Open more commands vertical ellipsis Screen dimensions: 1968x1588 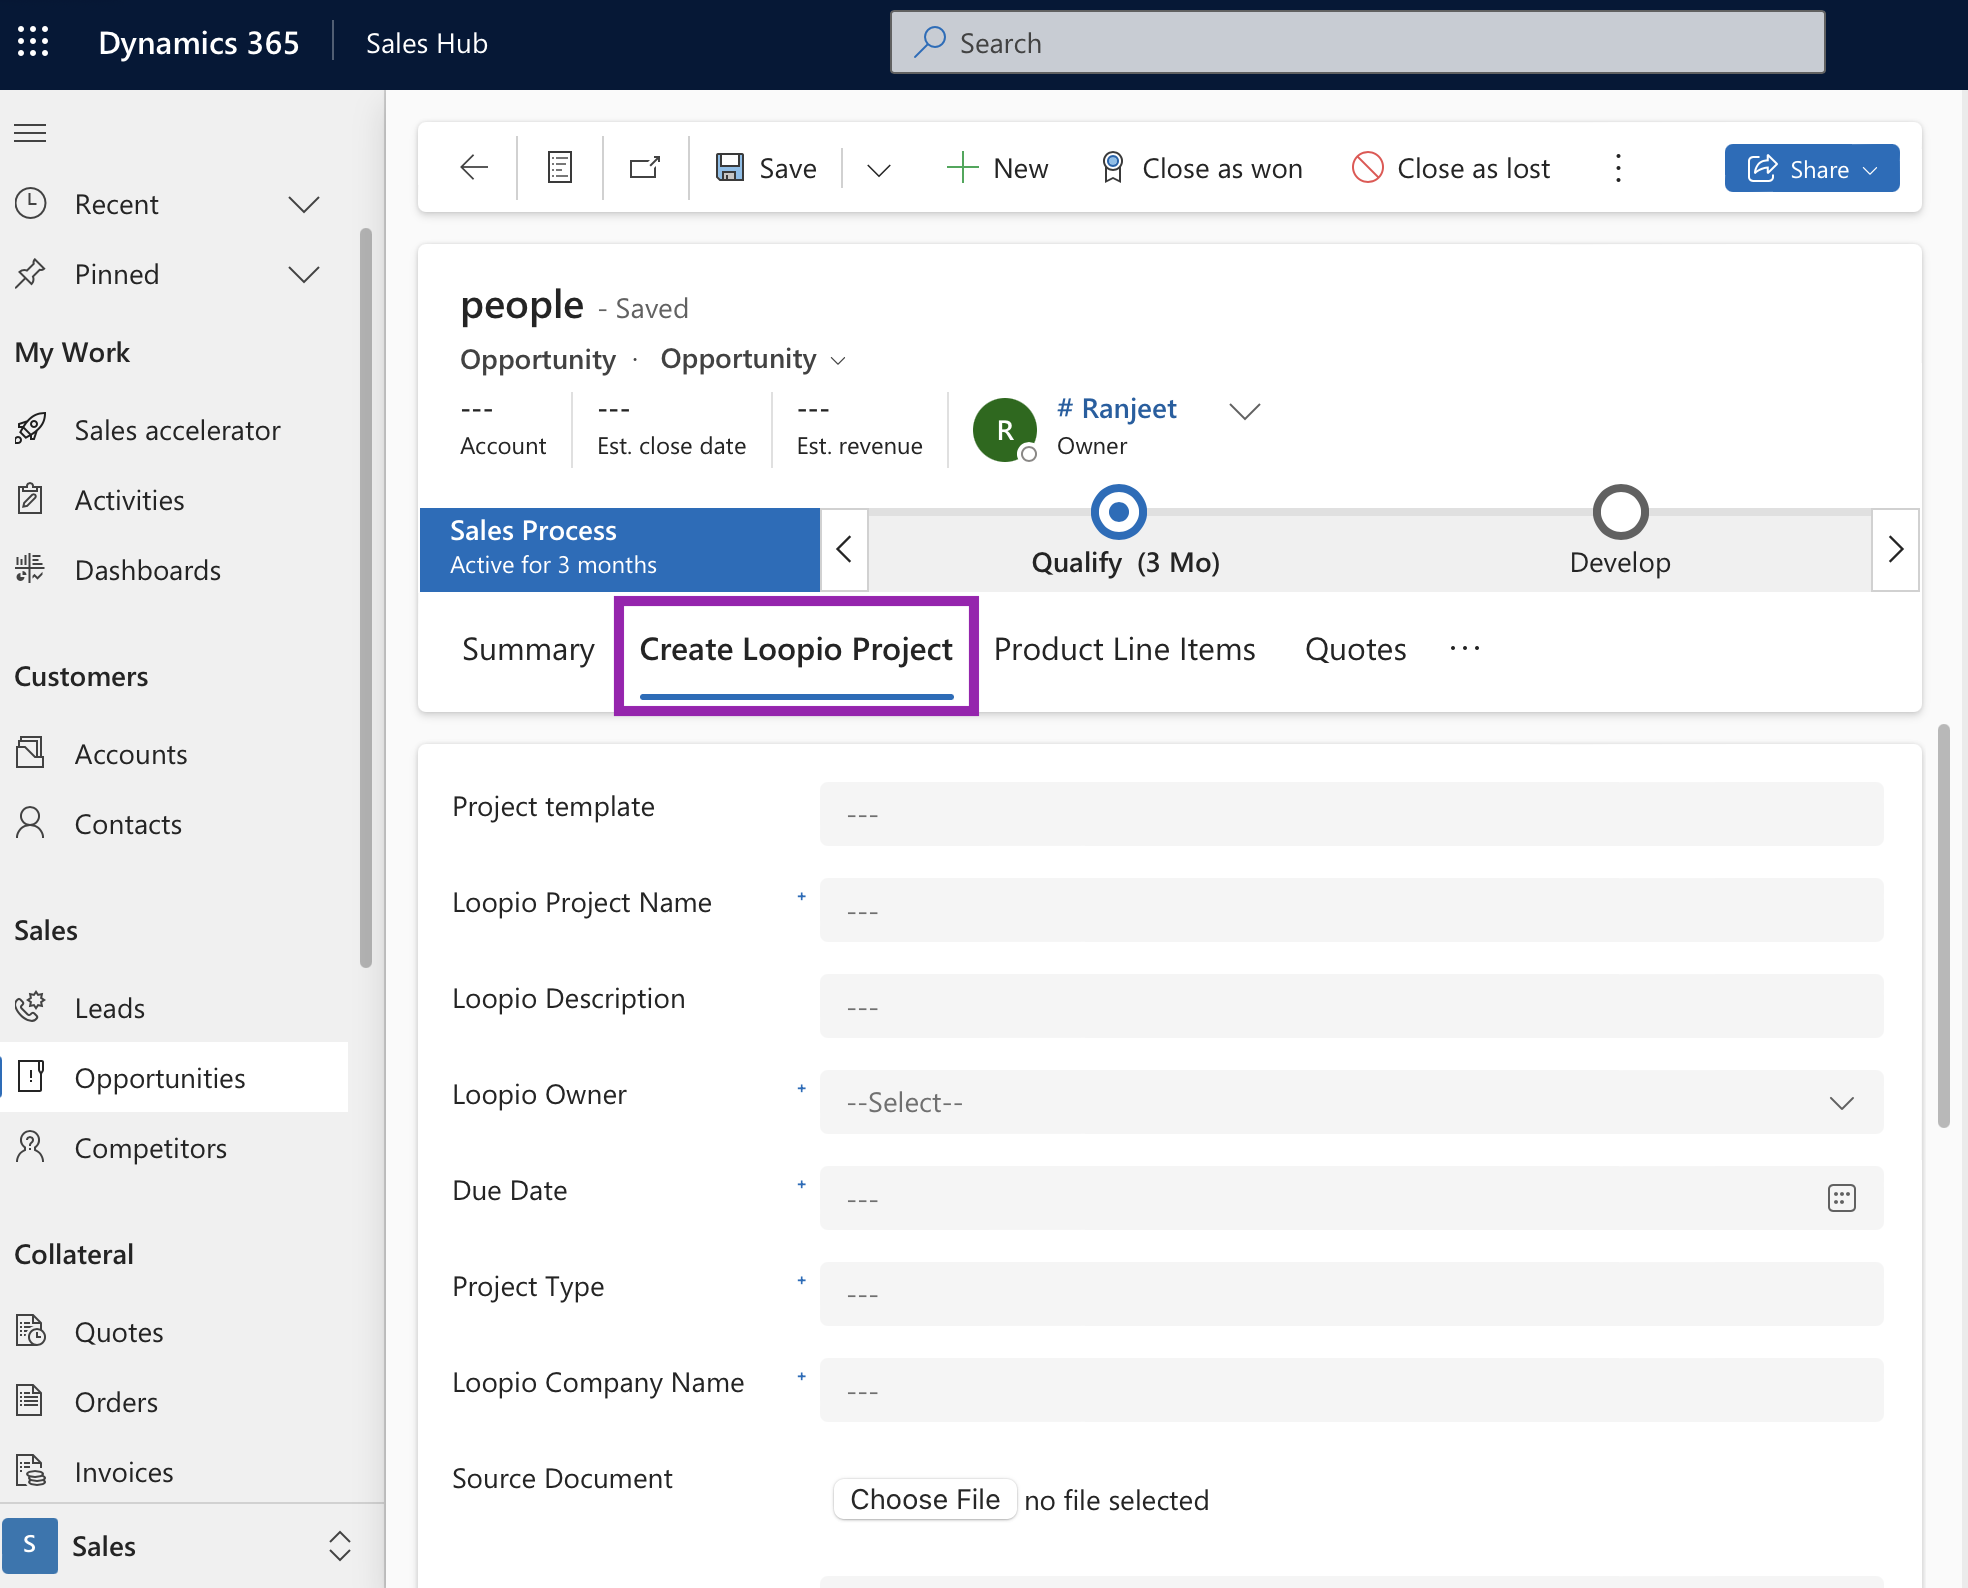tap(1618, 167)
